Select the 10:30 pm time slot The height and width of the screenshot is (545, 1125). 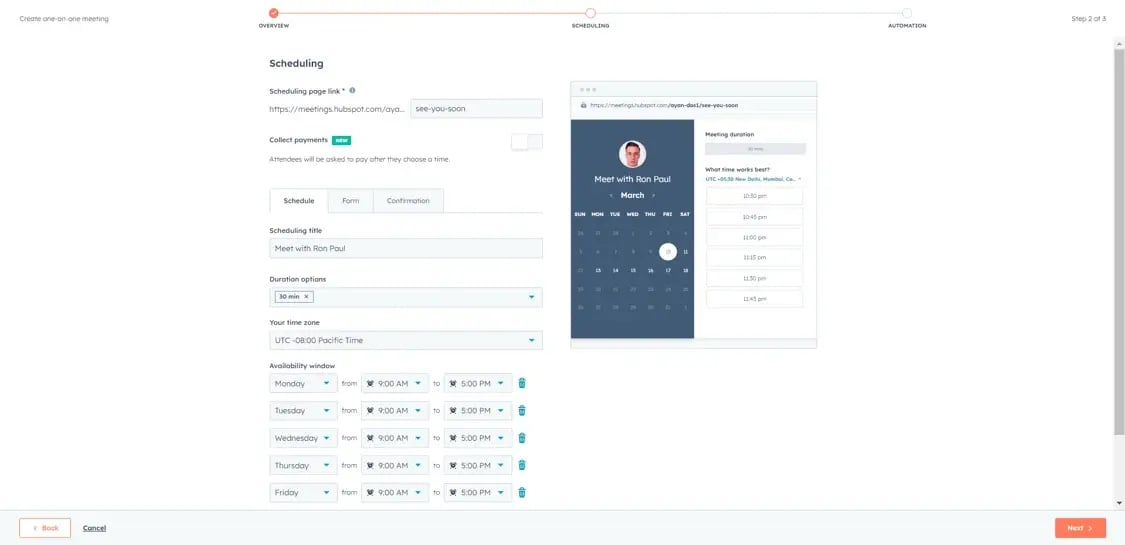pos(755,196)
